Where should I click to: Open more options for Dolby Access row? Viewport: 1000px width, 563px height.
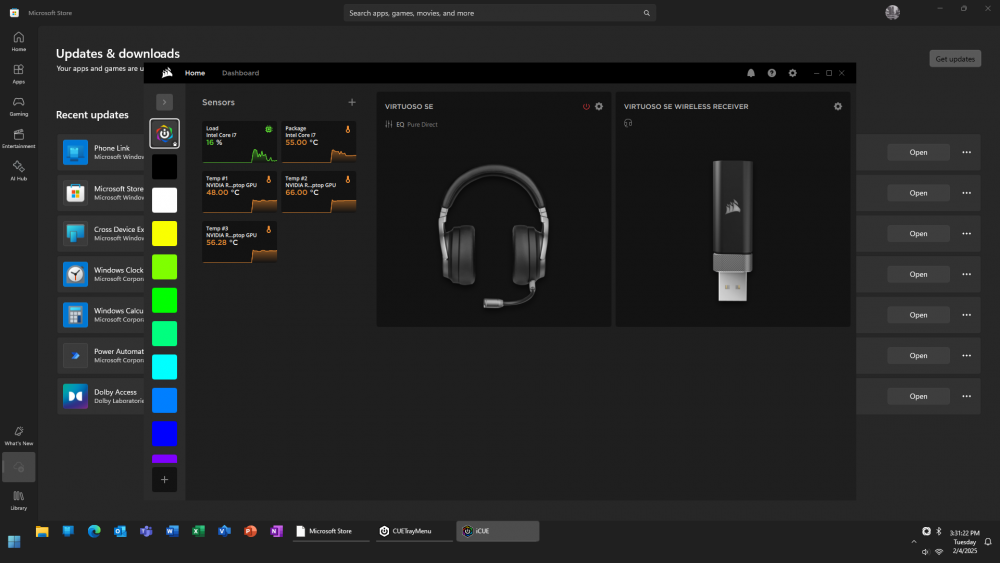coord(967,396)
